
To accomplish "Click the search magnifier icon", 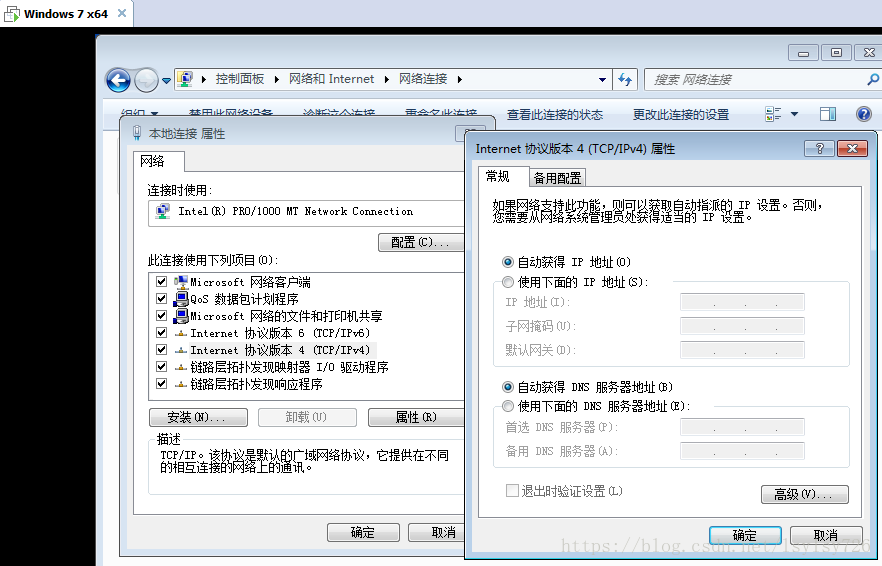I will [x=872, y=79].
